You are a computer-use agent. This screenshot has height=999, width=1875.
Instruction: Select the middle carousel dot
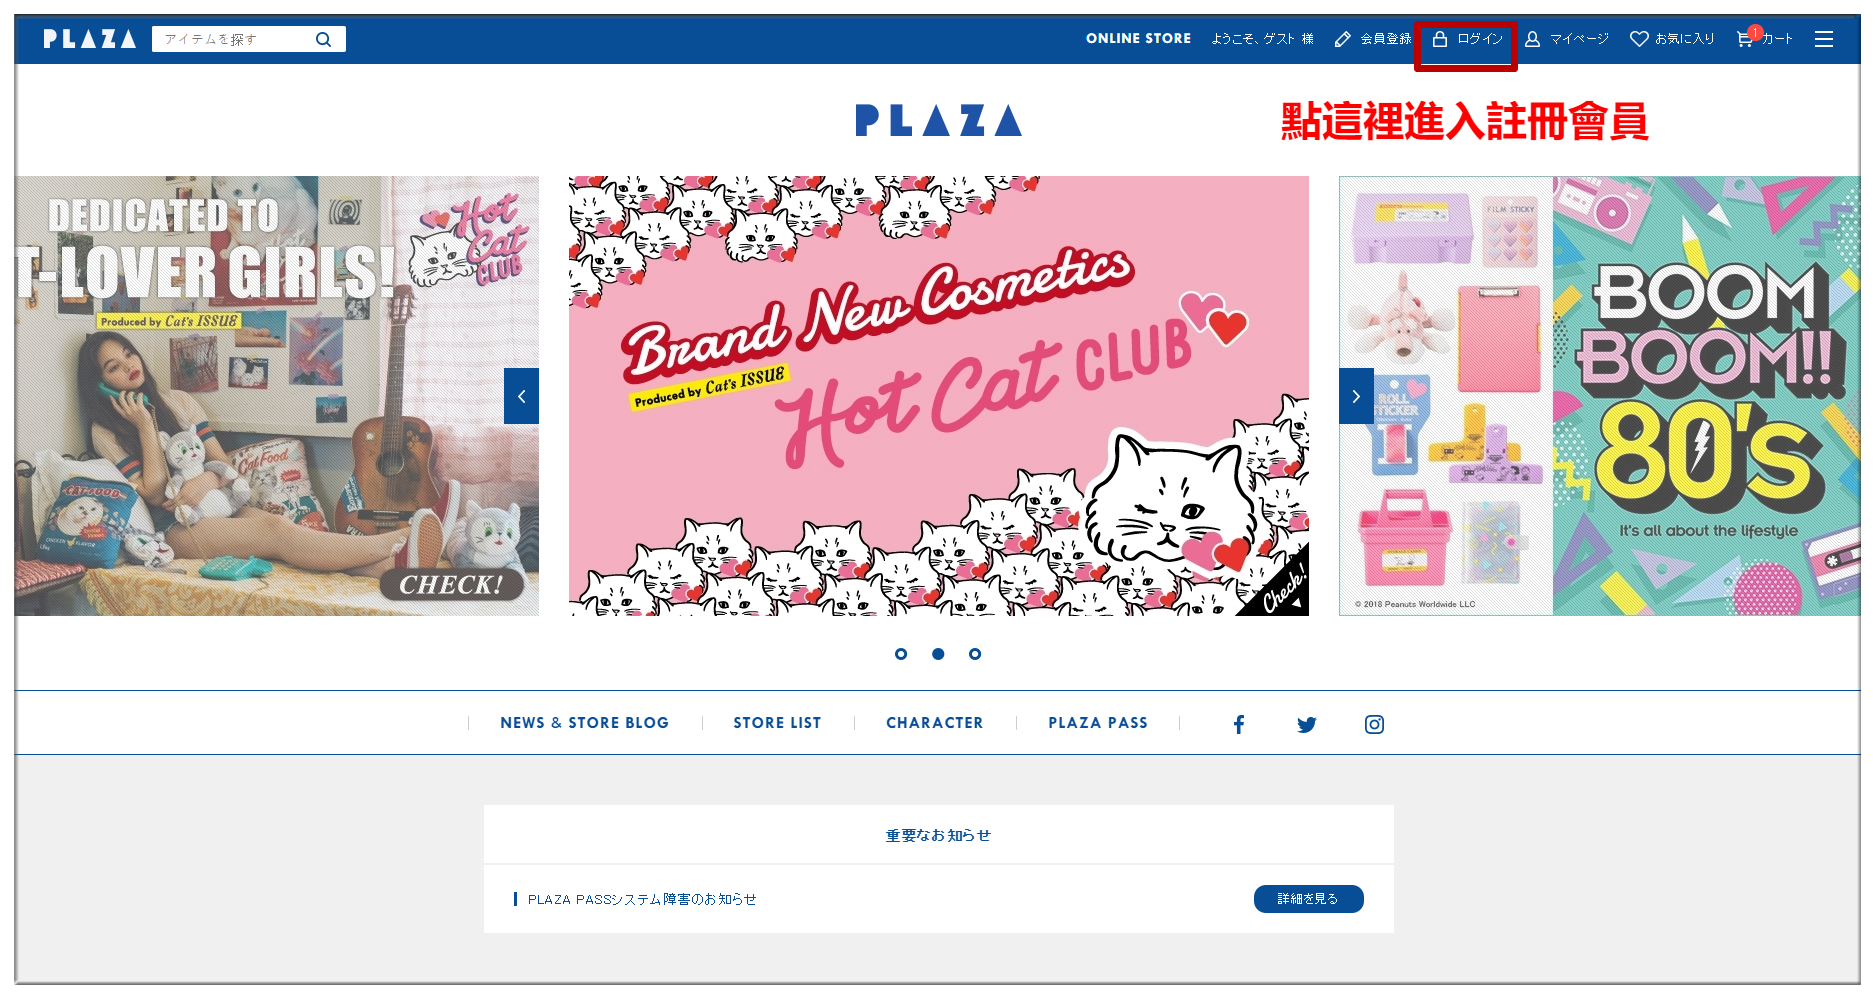pyautogui.click(x=938, y=654)
